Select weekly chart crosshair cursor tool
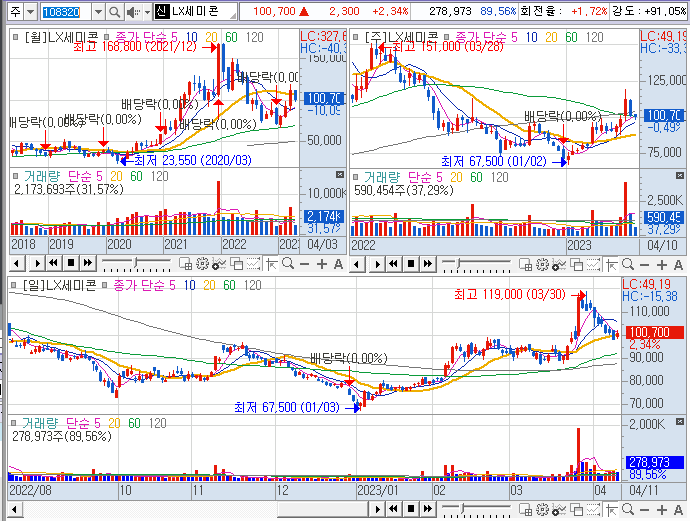Screen dimensions: 690x521 [x=612, y=264]
